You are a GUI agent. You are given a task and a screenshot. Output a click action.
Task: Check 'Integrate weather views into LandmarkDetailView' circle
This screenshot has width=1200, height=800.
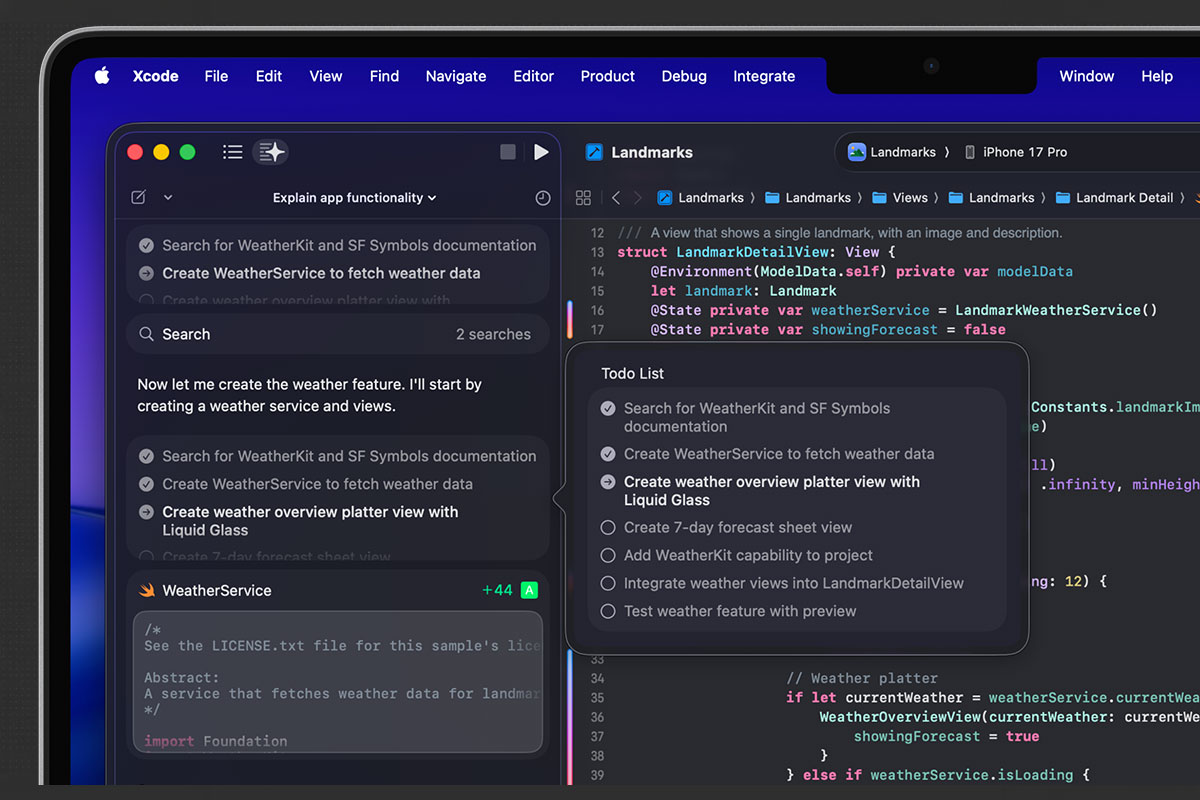click(608, 583)
